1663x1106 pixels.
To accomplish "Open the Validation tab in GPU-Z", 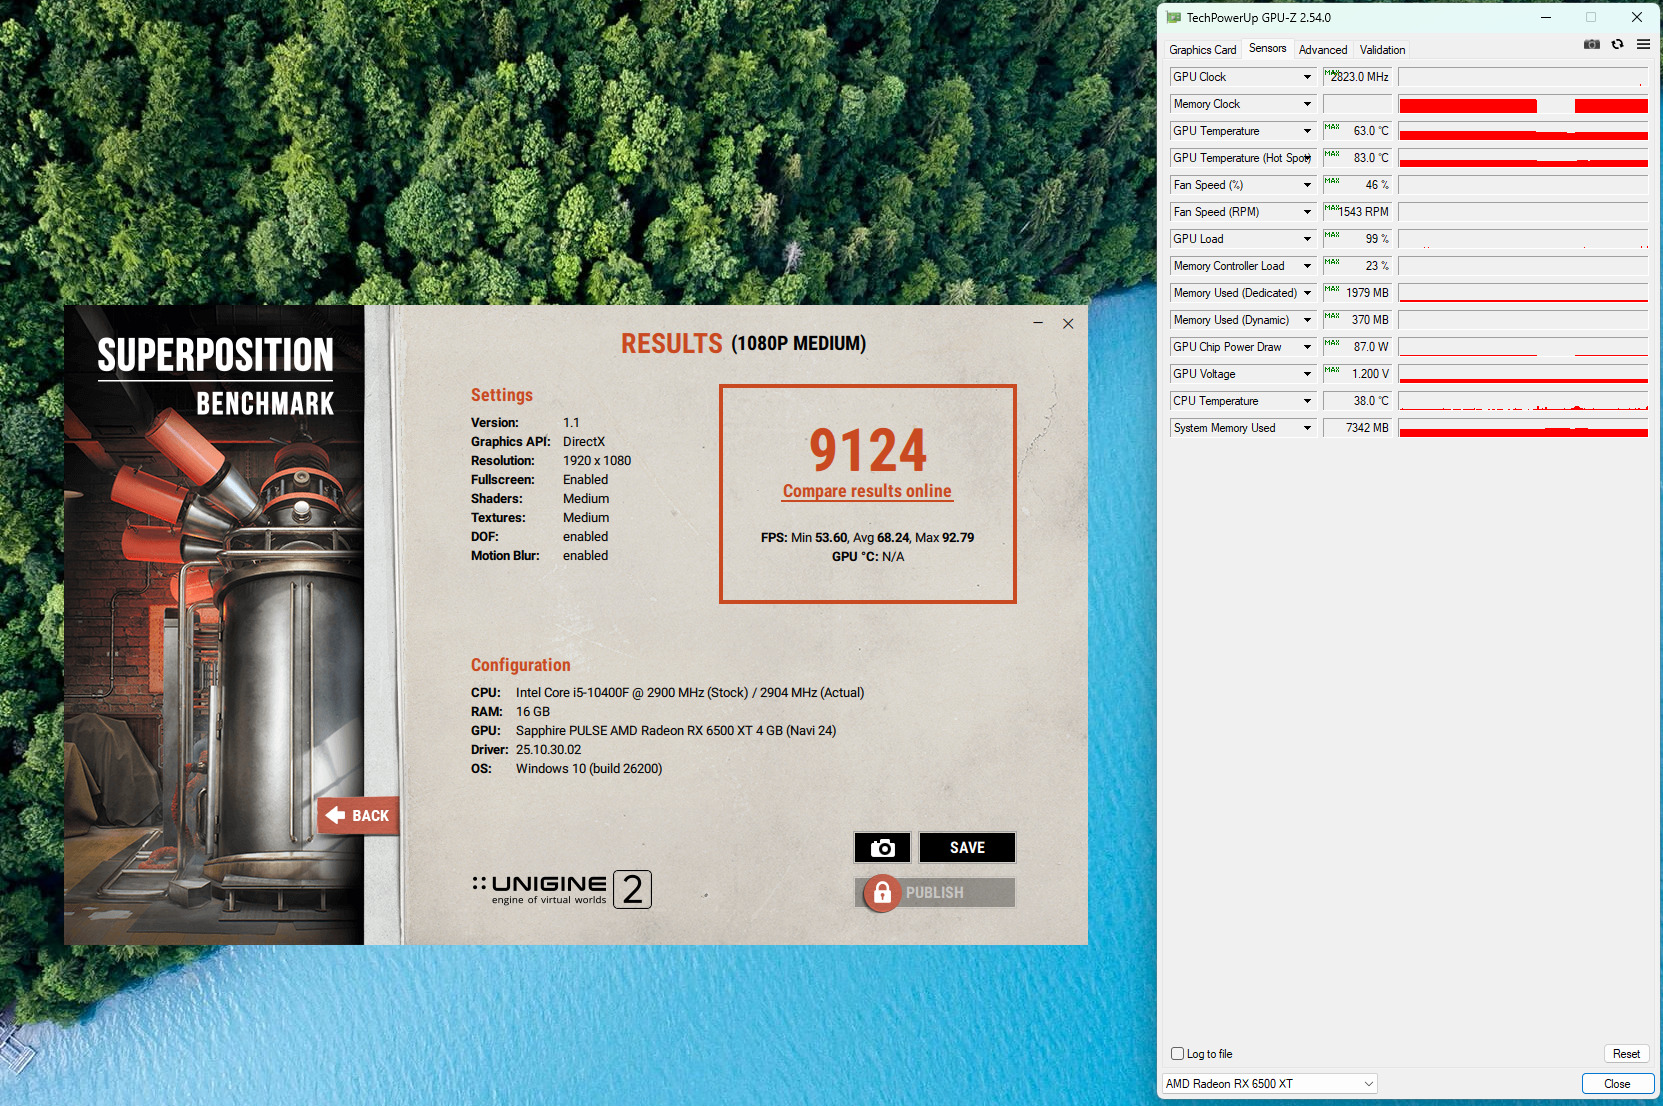I will pos(1382,50).
